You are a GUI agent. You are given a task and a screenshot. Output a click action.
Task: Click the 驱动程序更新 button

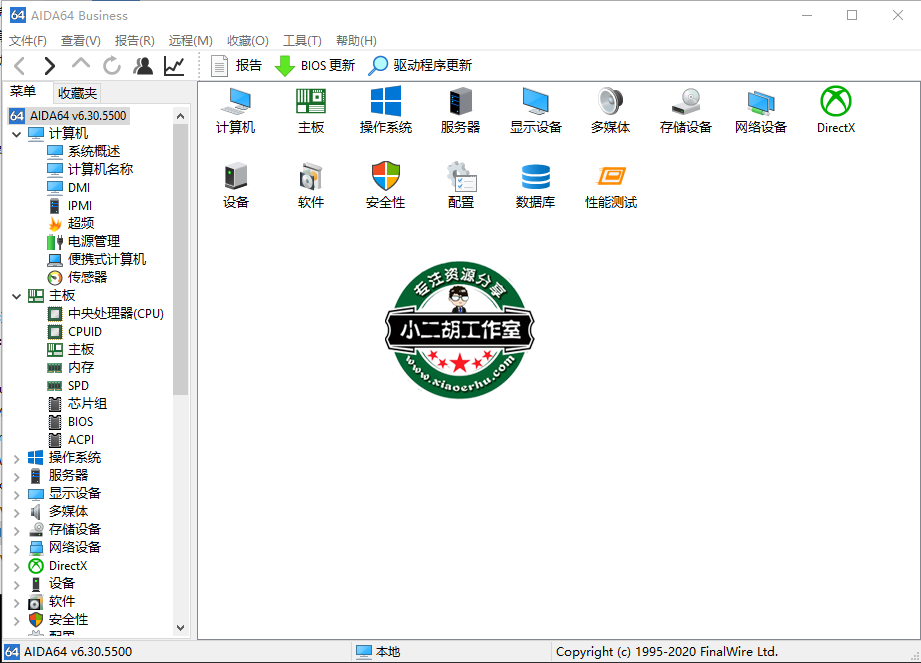(x=420, y=66)
